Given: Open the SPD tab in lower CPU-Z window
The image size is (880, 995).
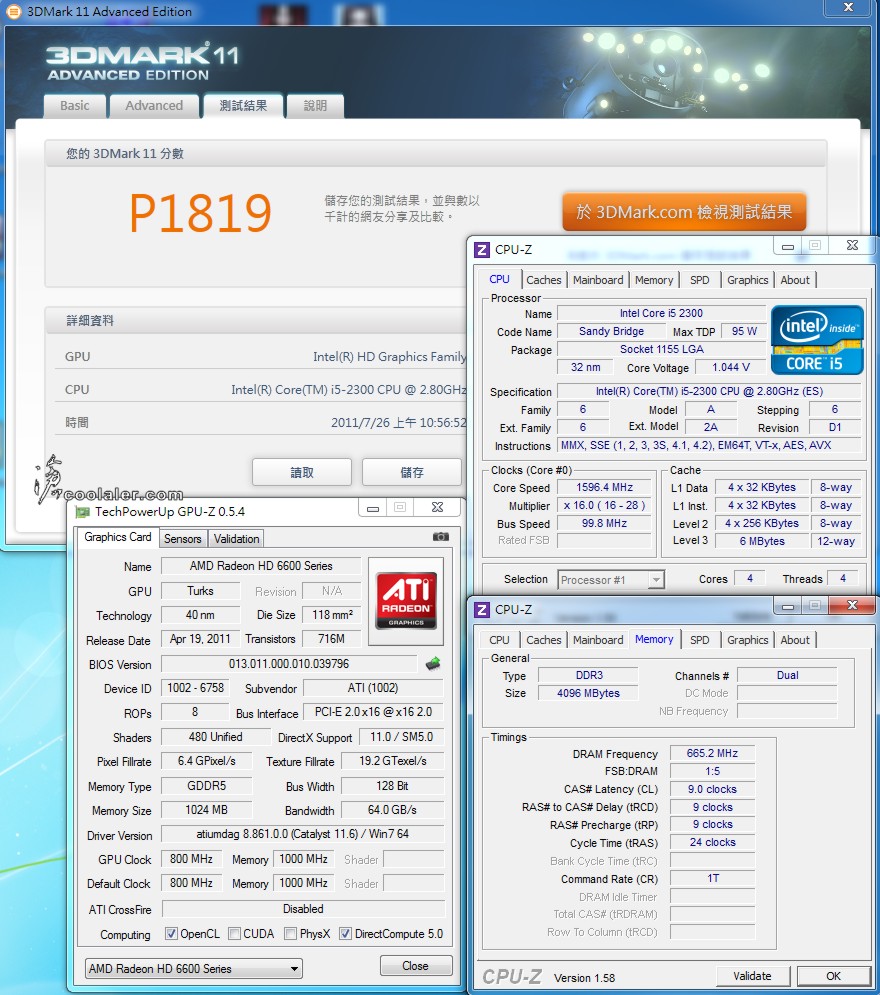Looking at the screenshot, I should pos(700,640).
